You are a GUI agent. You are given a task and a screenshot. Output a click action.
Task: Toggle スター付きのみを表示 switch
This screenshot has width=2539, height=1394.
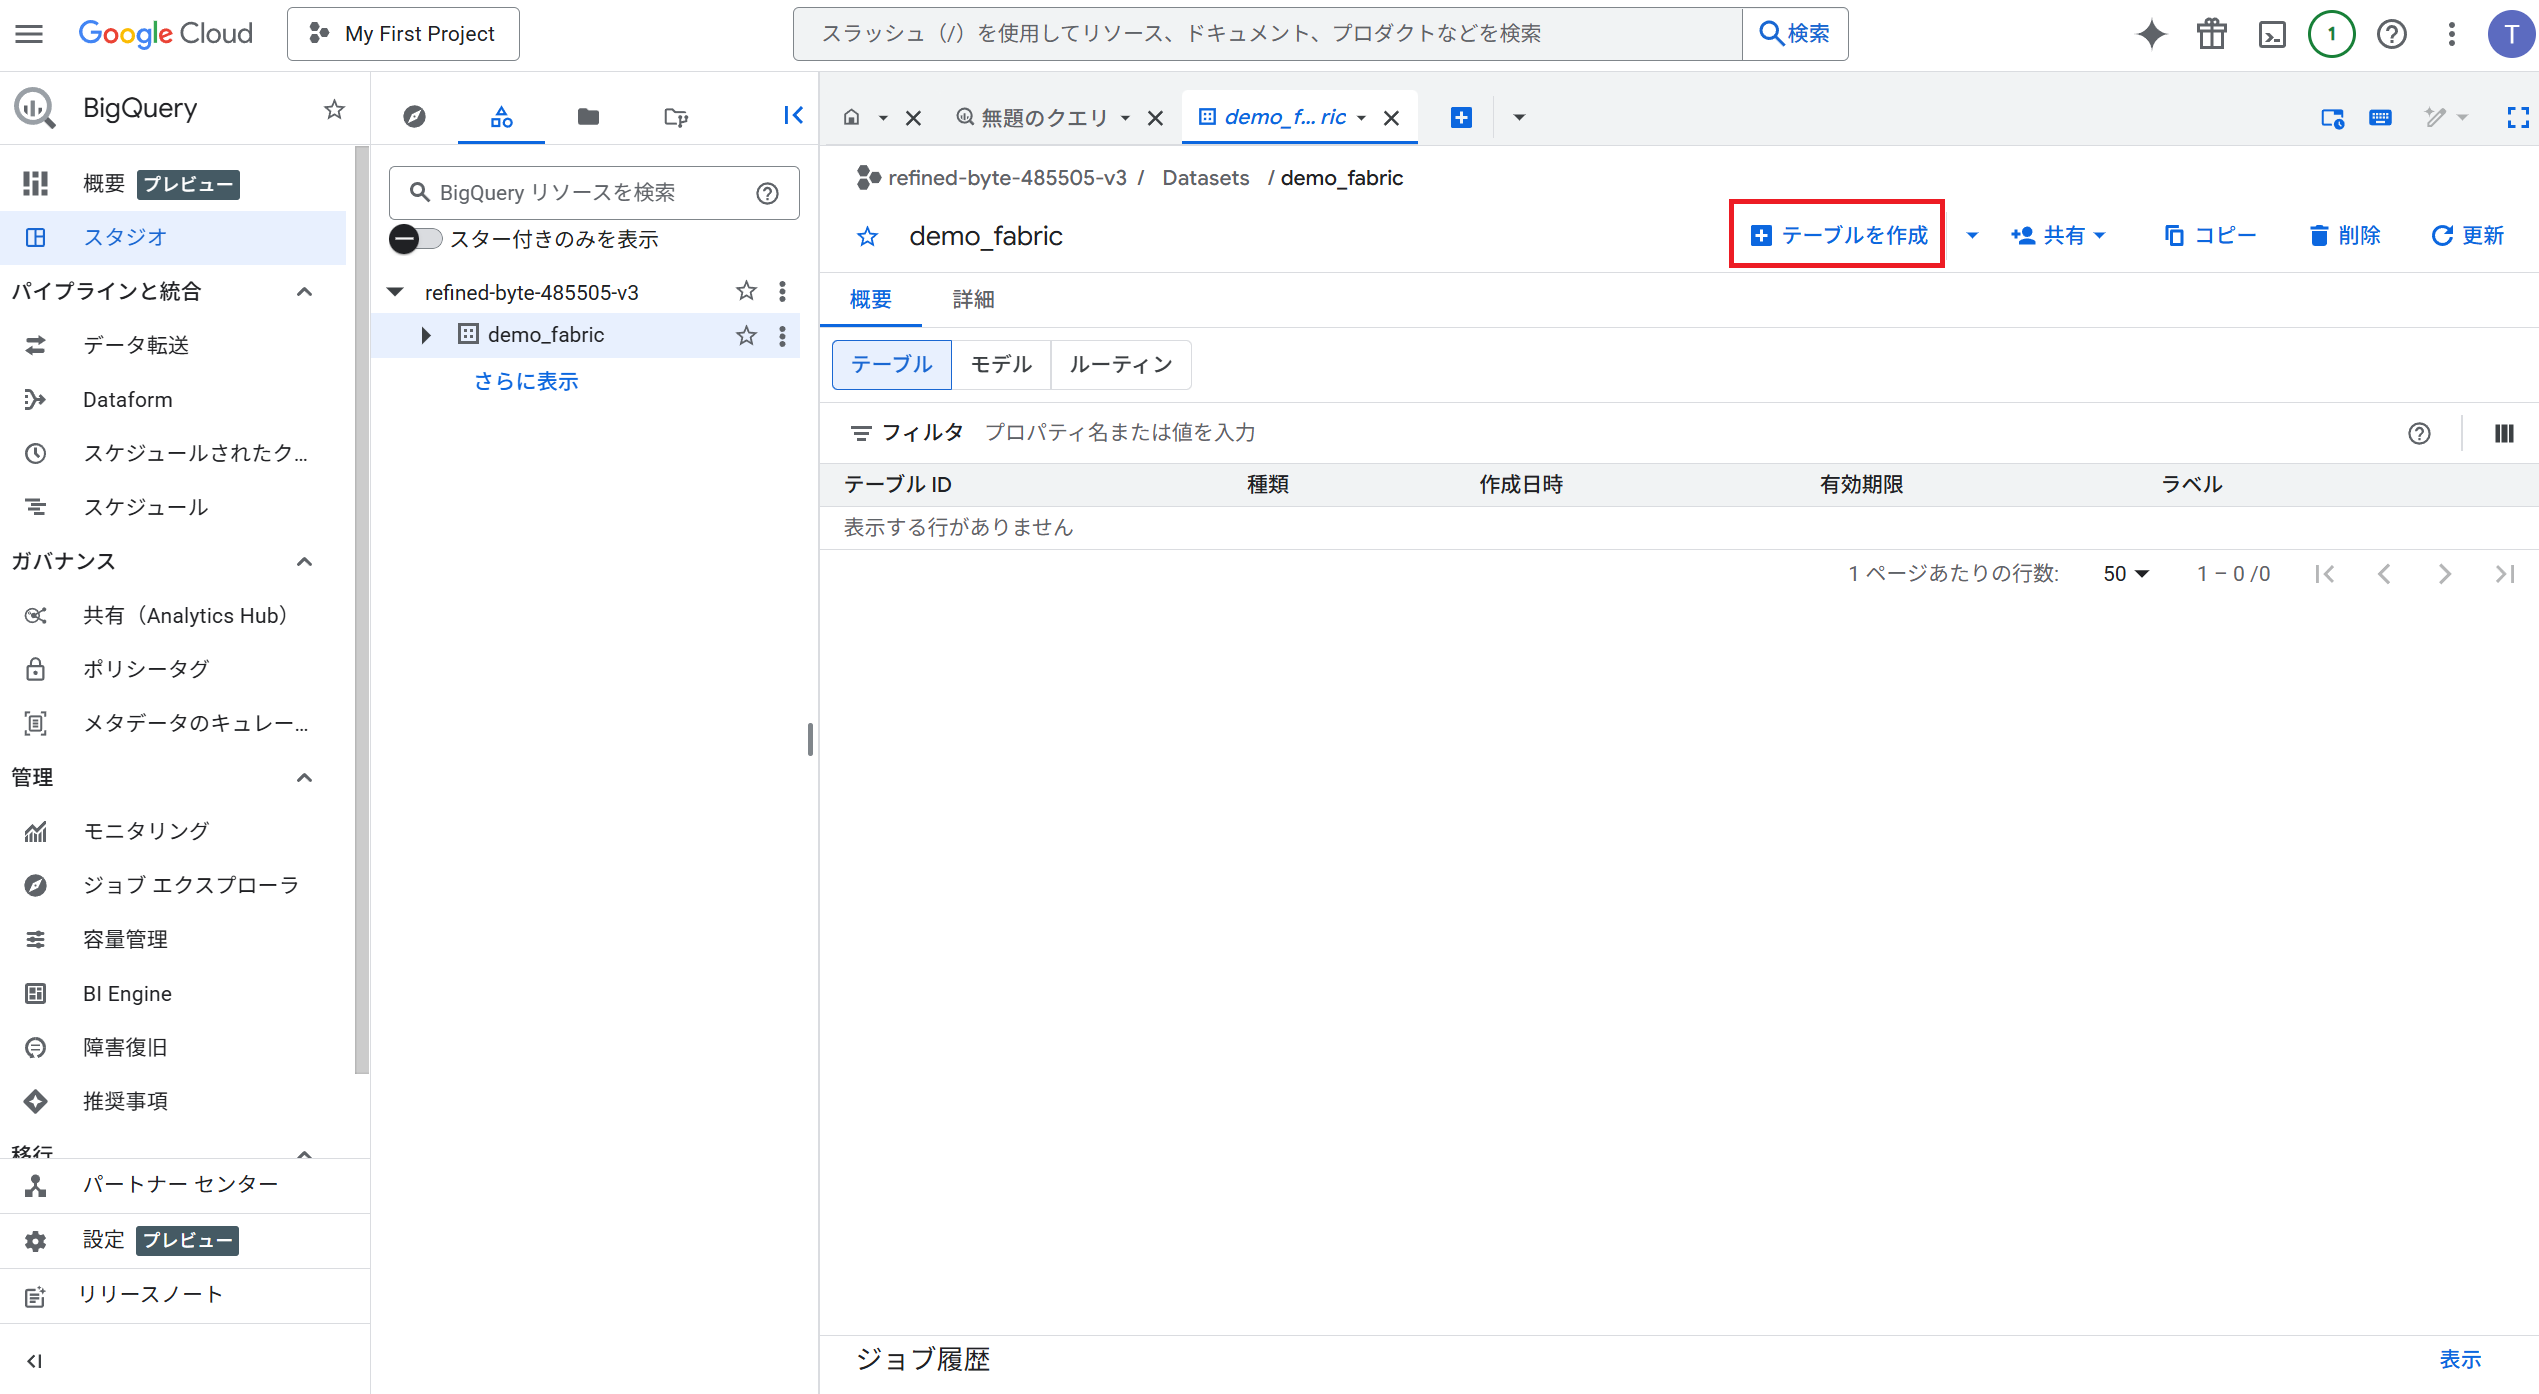click(x=415, y=239)
